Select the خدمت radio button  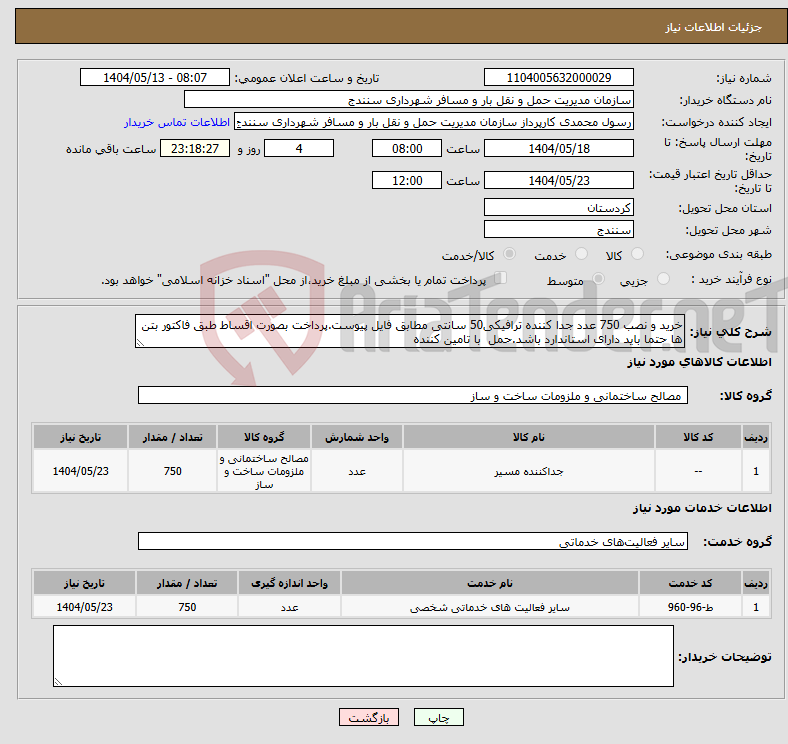click(581, 254)
